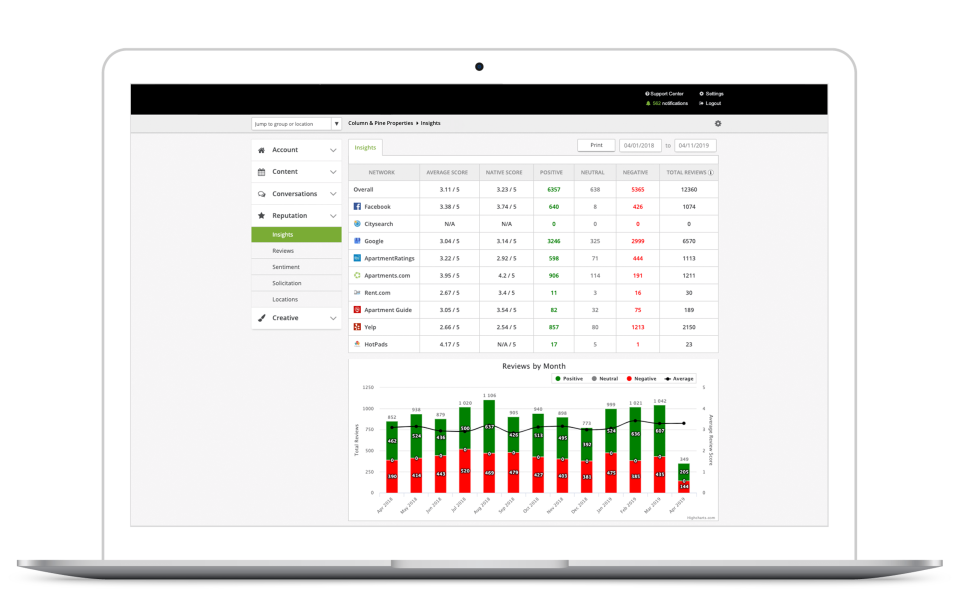Click the Reputation star icon
The image size is (960, 591).
click(261, 216)
